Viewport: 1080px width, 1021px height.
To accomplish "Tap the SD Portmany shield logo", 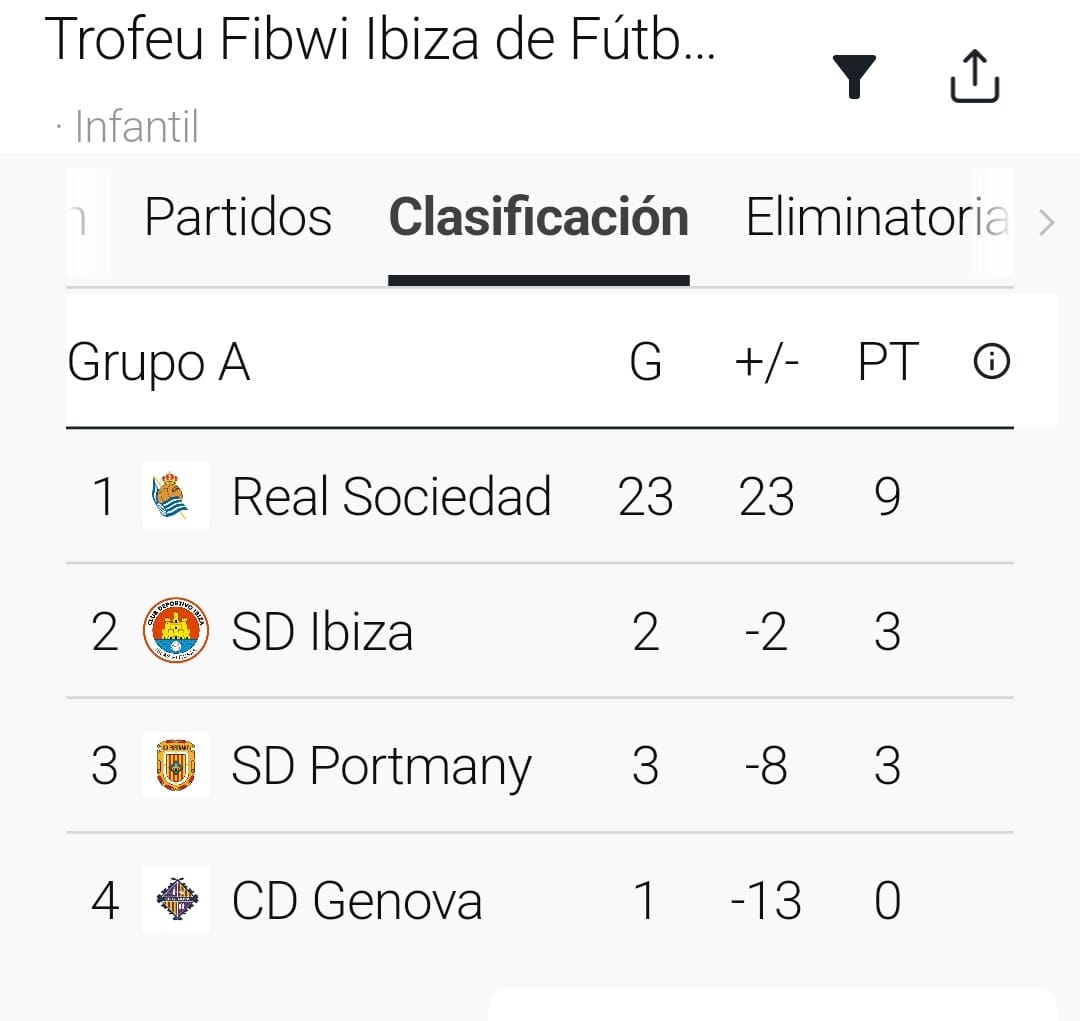I will click(175, 765).
